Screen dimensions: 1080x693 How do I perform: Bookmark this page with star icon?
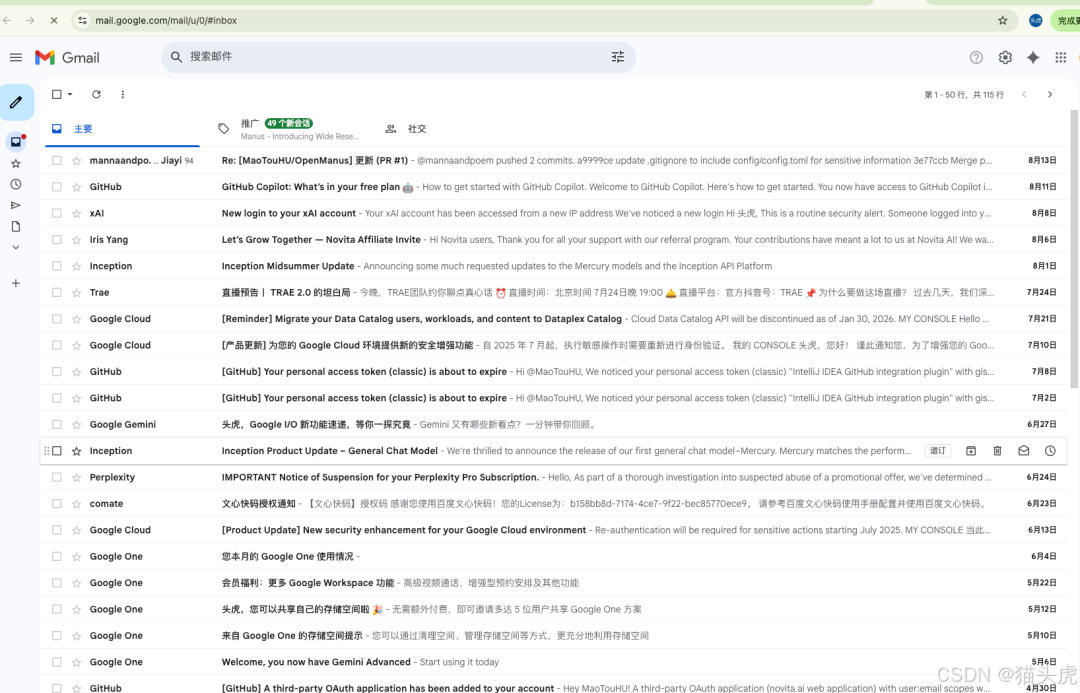(1002, 21)
